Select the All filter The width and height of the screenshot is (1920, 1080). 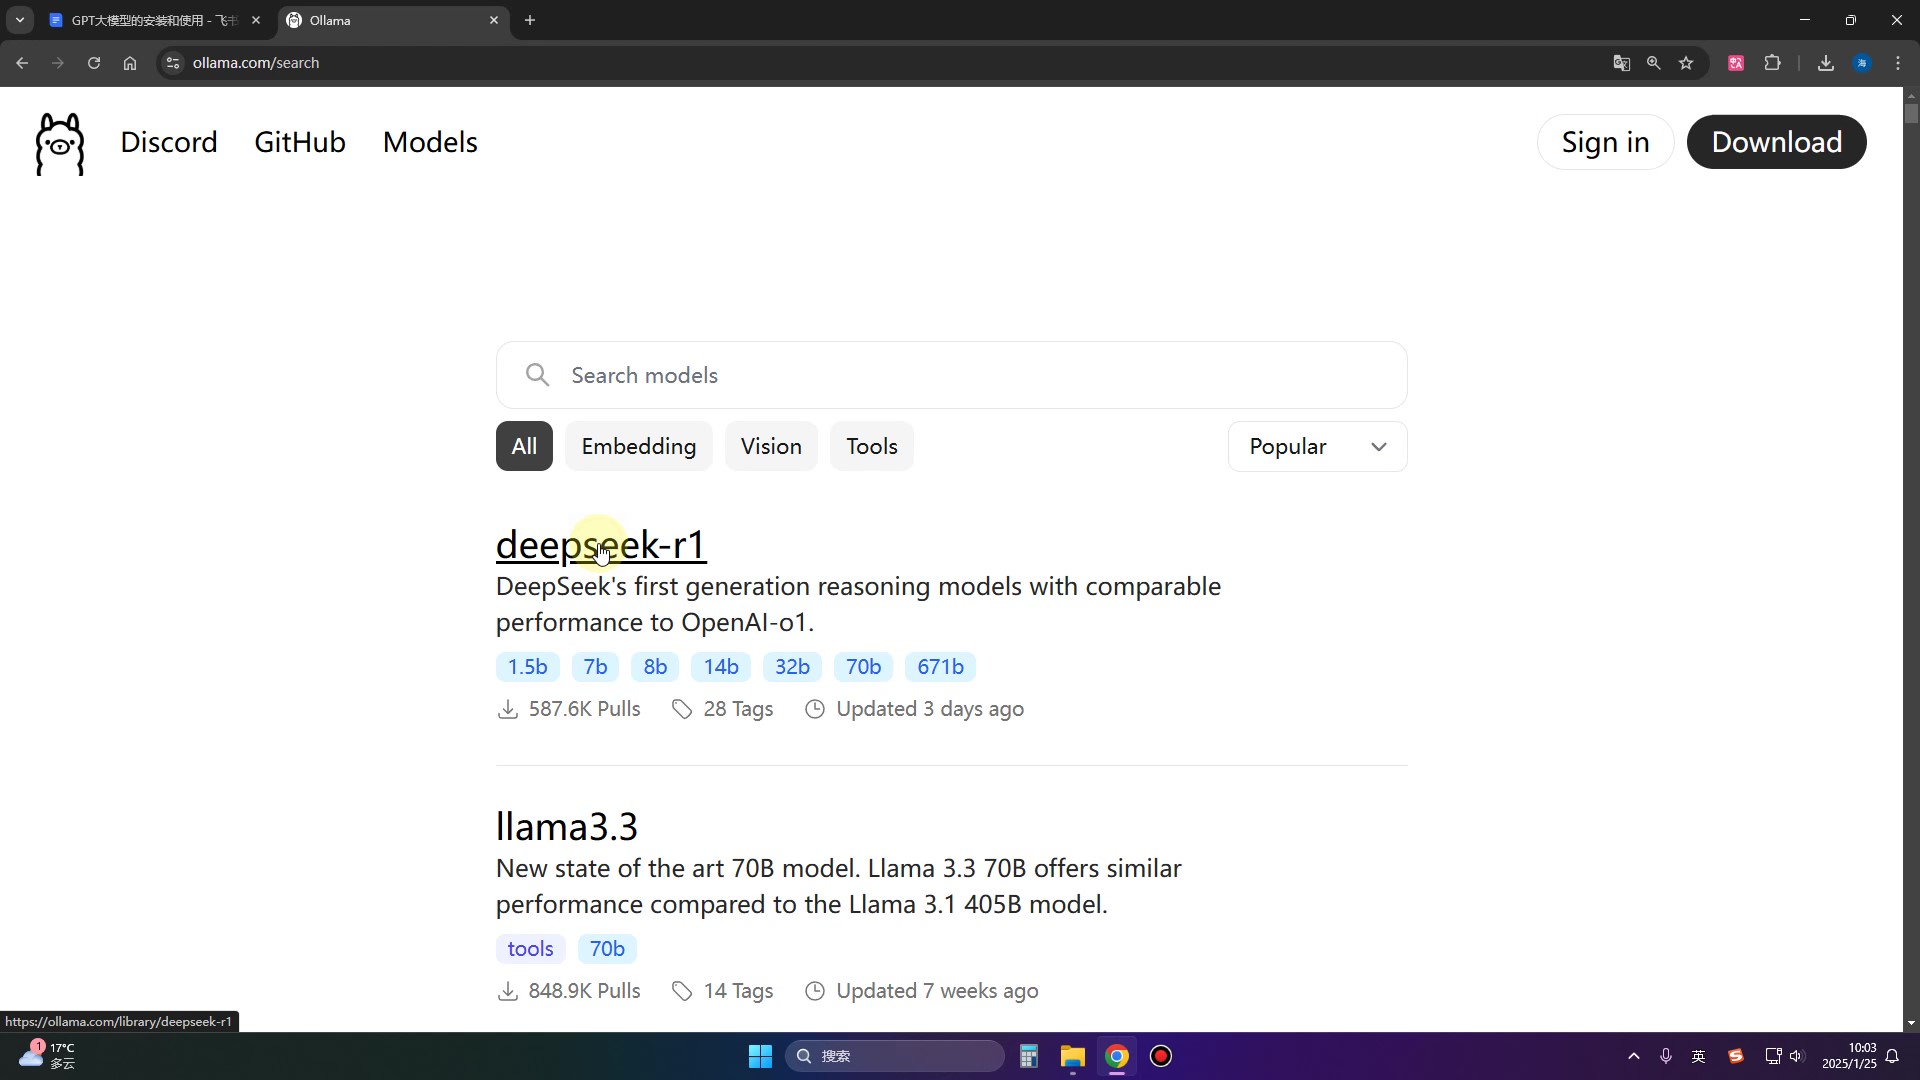524,446
